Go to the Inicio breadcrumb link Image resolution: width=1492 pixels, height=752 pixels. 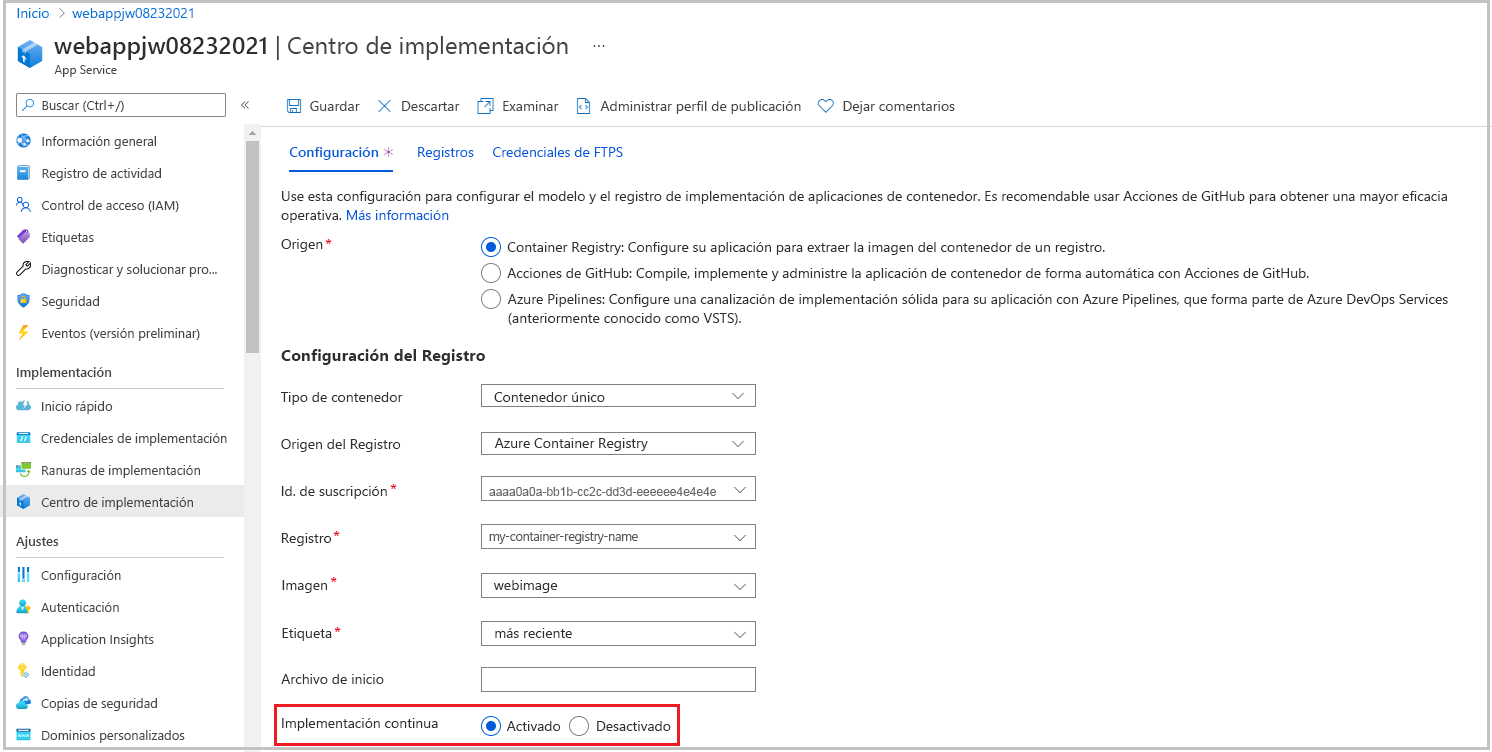33,13
